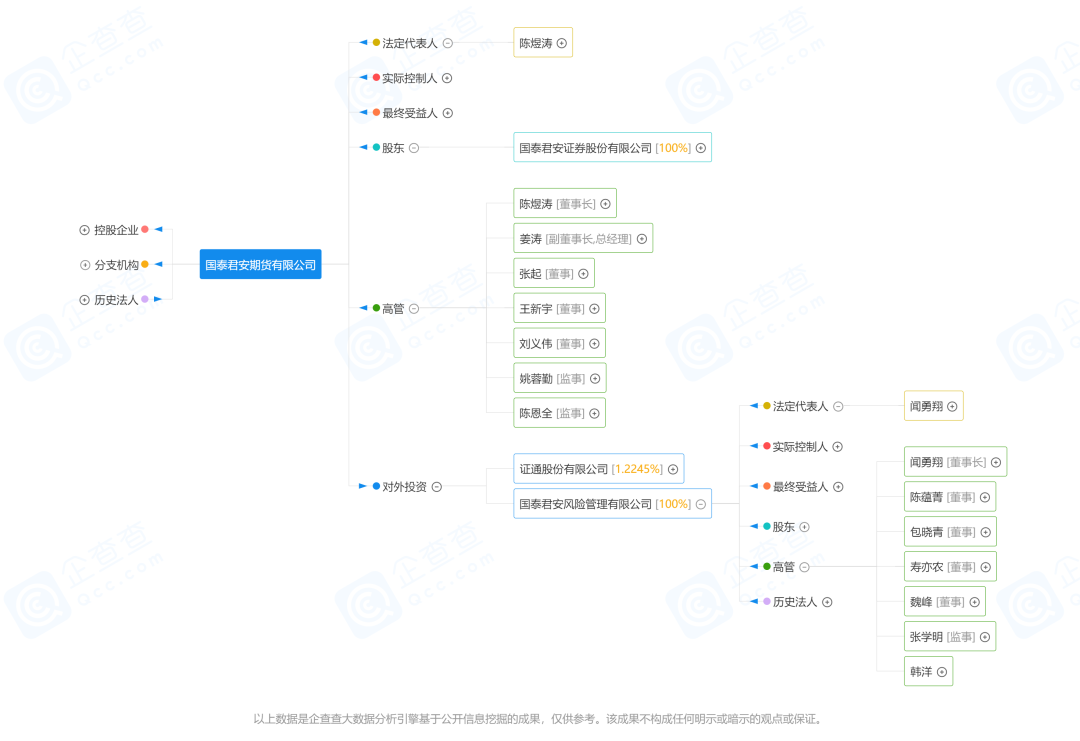The width and height of the screenshot is (1080, 741).
Task: Expand the top 最终受益人 branch
Action: tap(448, 113)
